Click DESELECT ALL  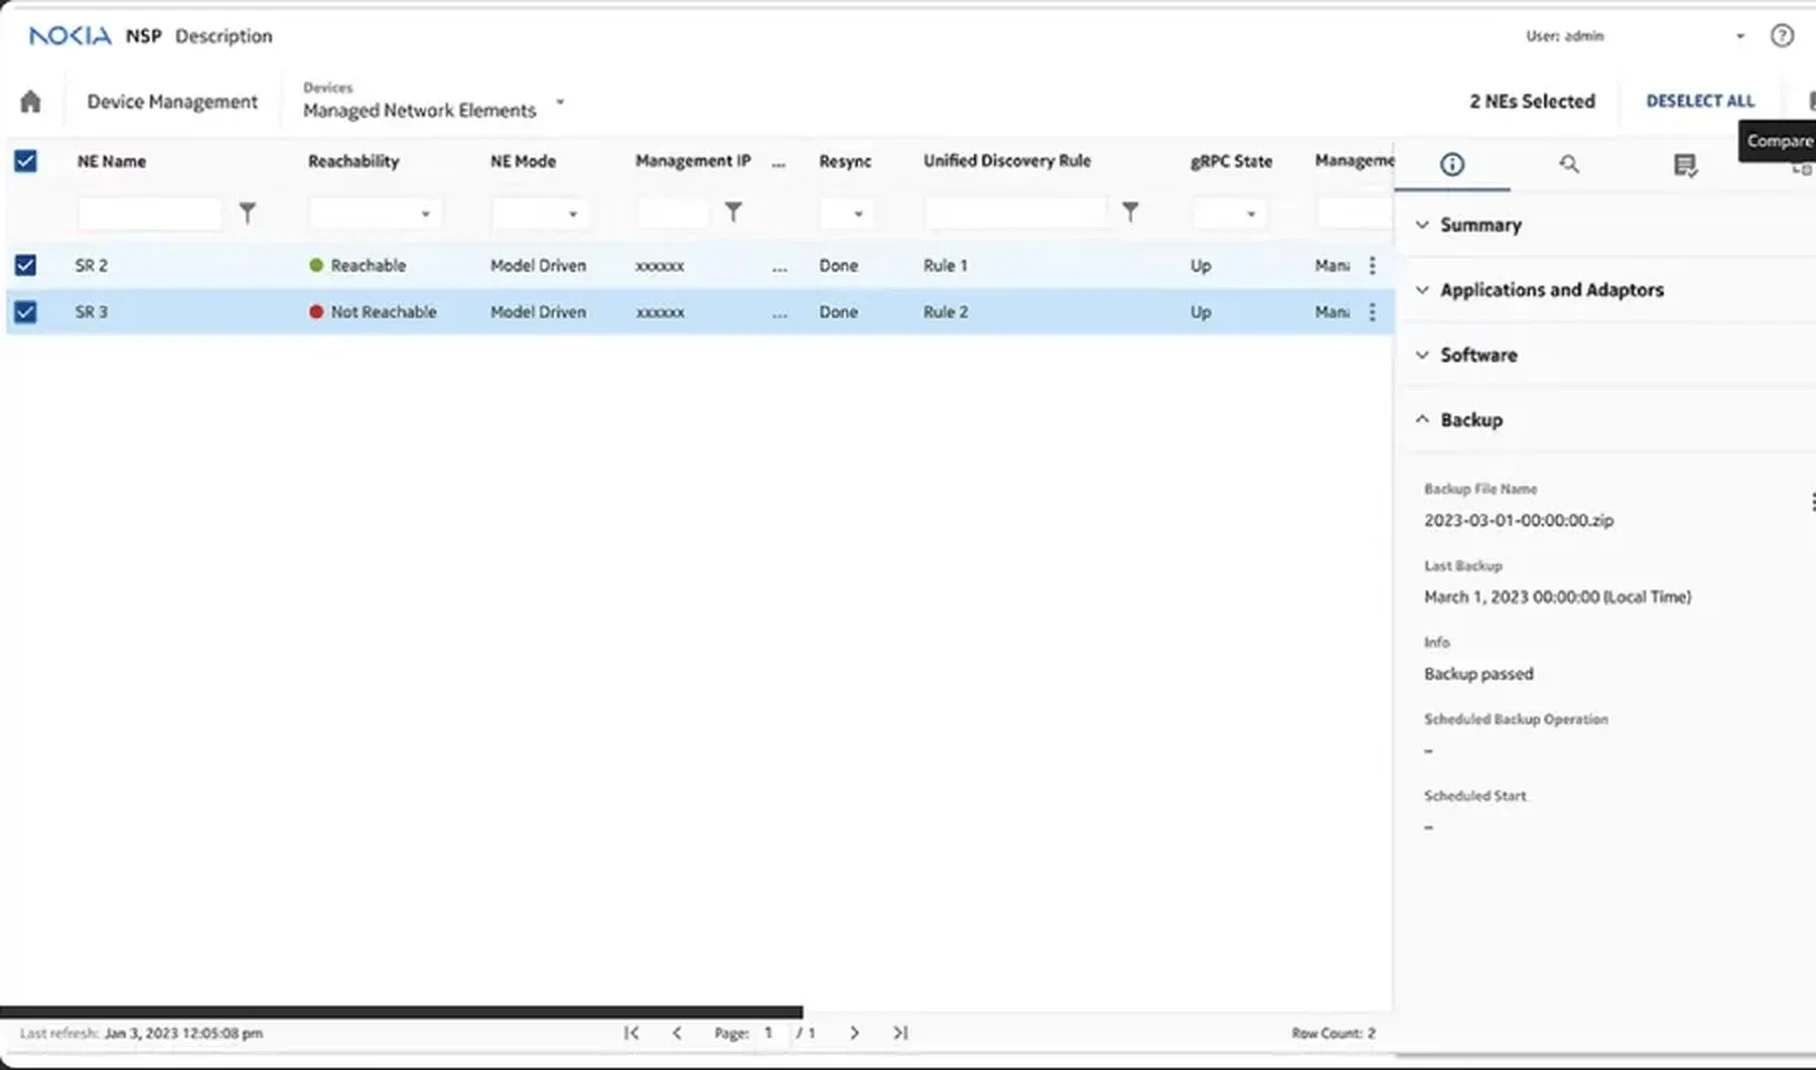tap(1700, 101)
